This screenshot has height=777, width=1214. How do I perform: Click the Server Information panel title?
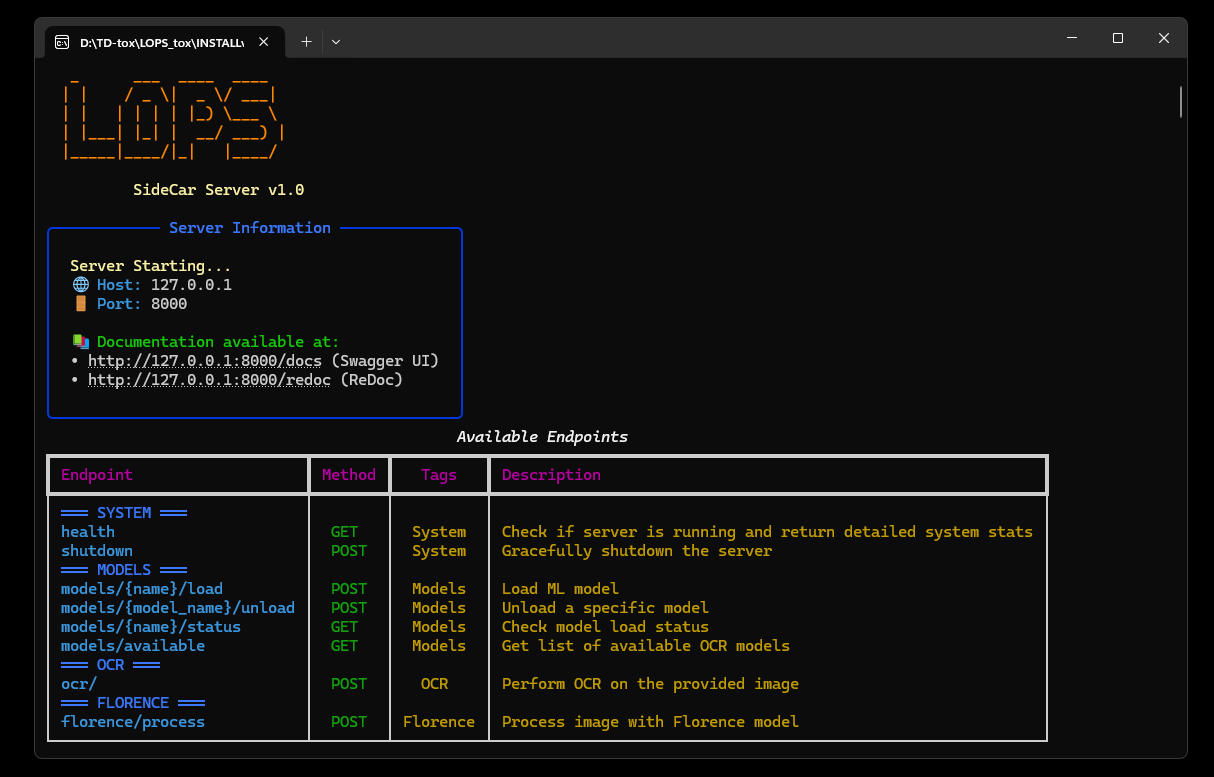(249, 227)
